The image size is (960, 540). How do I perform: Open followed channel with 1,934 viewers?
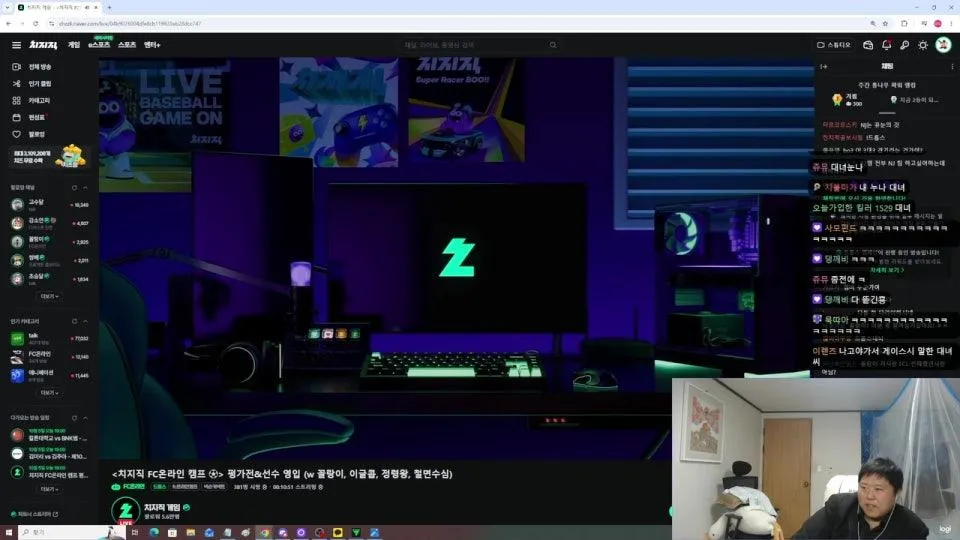point(50,279)
